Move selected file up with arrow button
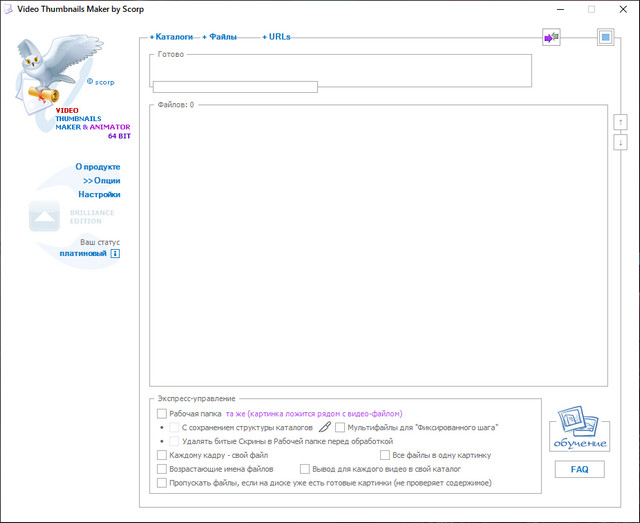The width and height of the screenshot is (640, 523). [x=620, y=121]
